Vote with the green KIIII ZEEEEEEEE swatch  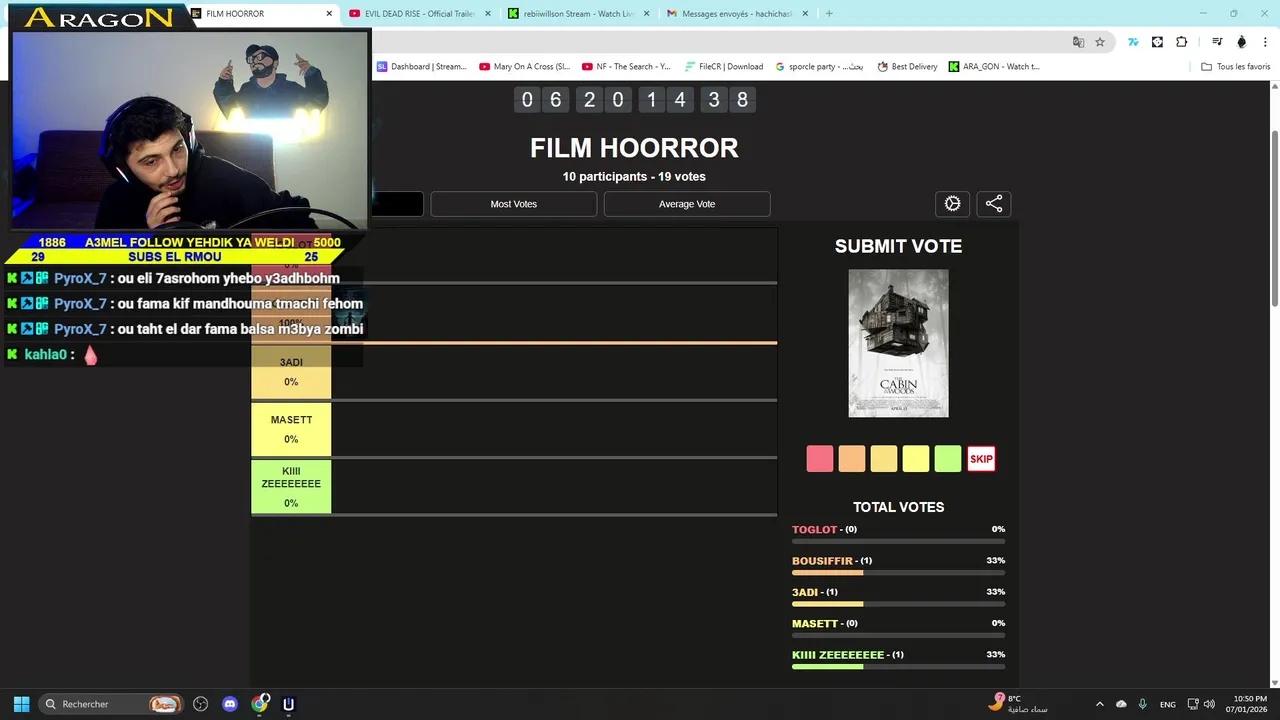pos(948,459)
